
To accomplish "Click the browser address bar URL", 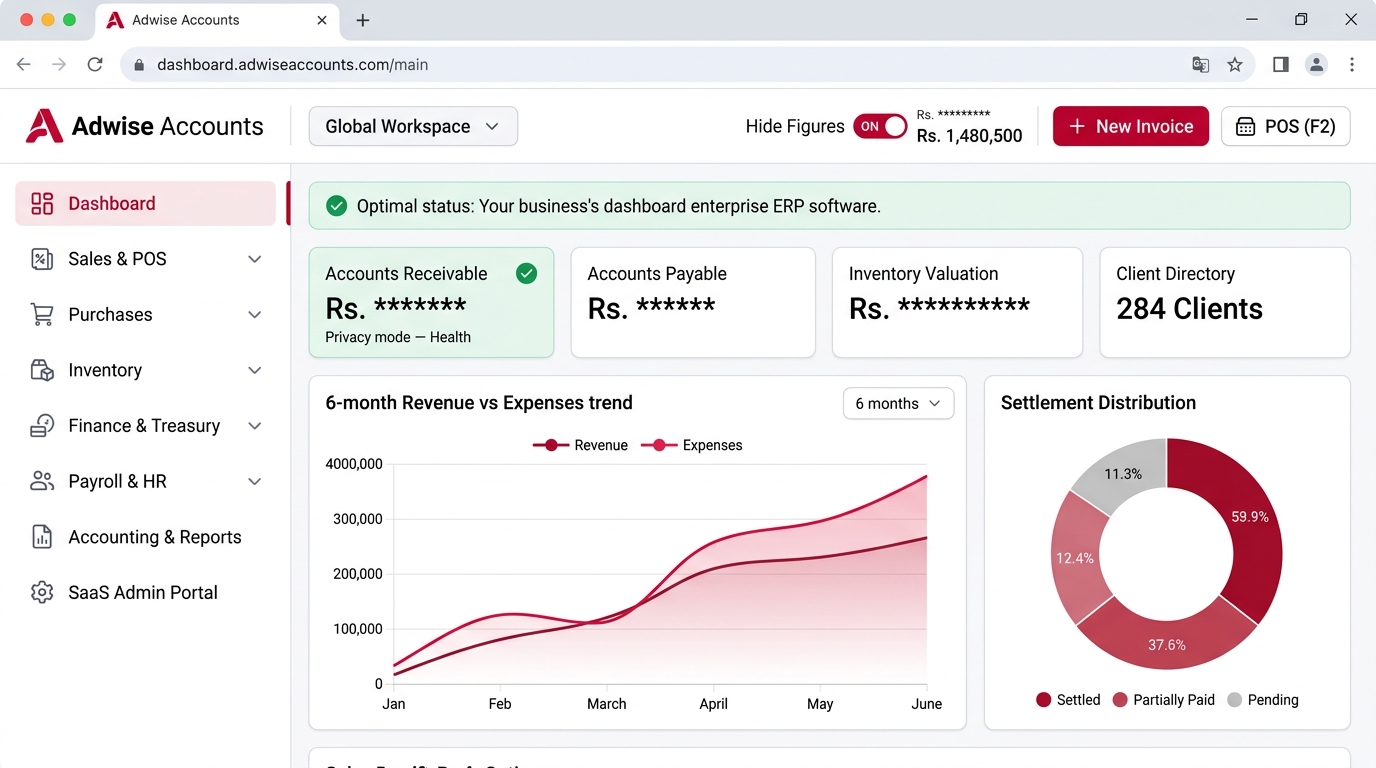I will [x=293, y=65].
